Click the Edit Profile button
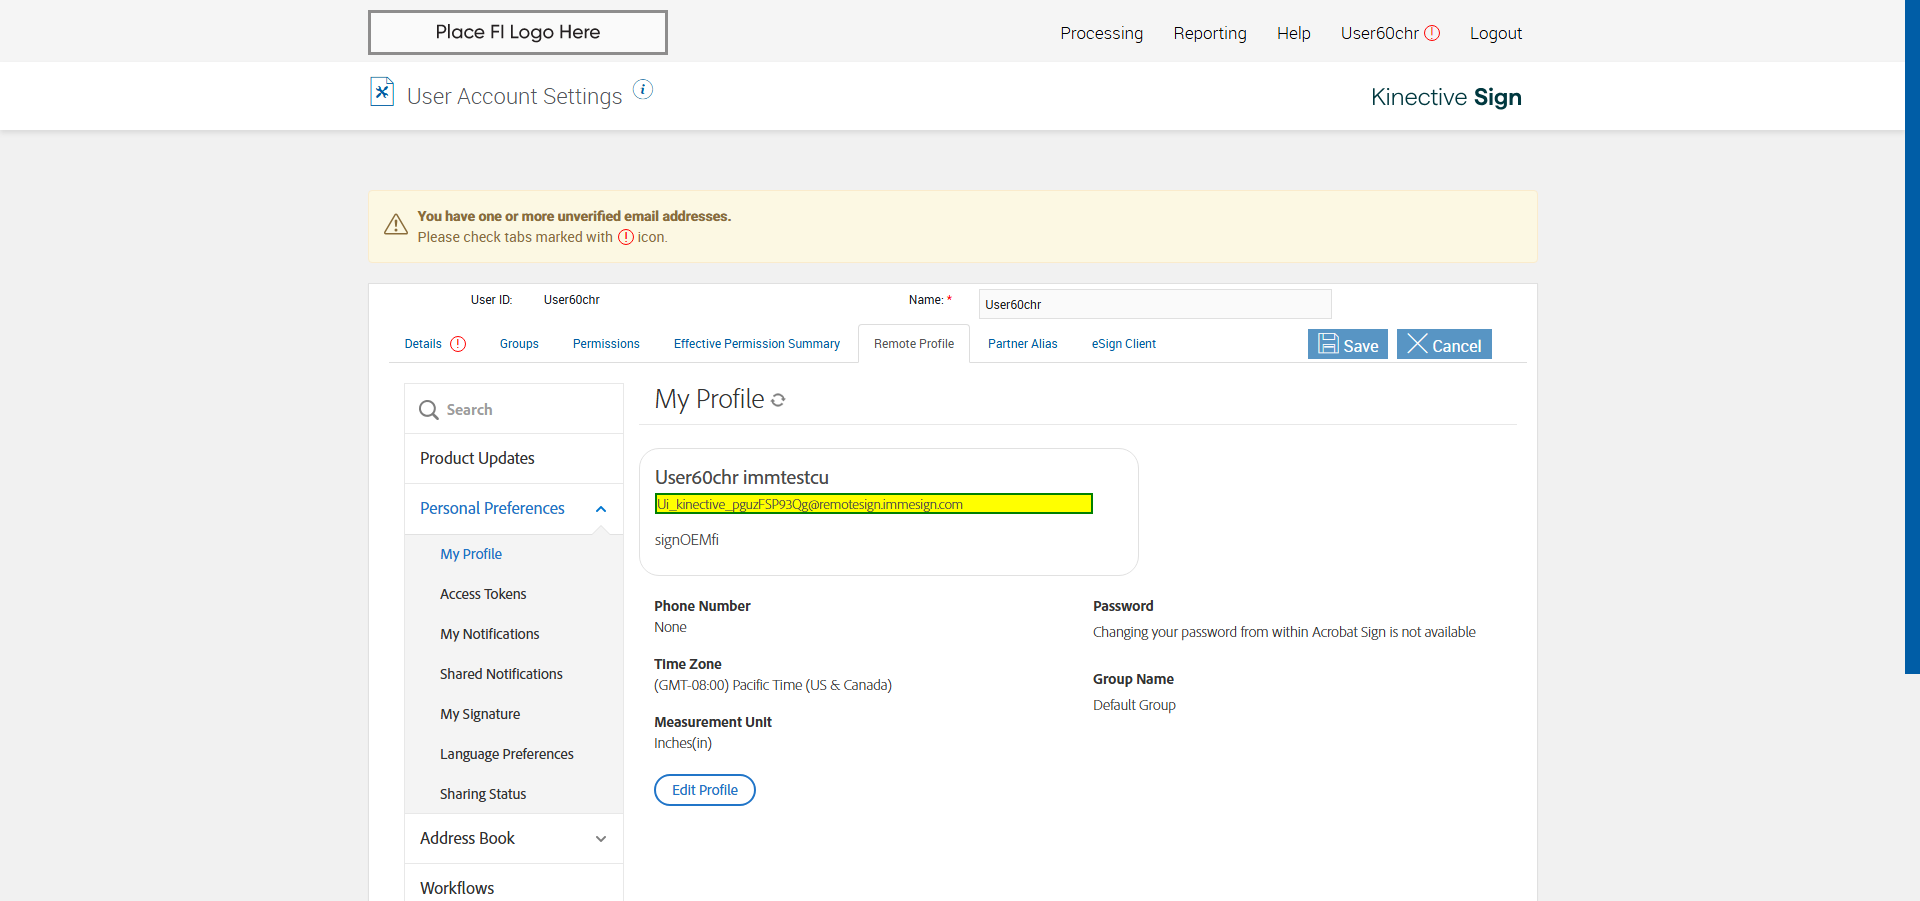 pos(705,790)
